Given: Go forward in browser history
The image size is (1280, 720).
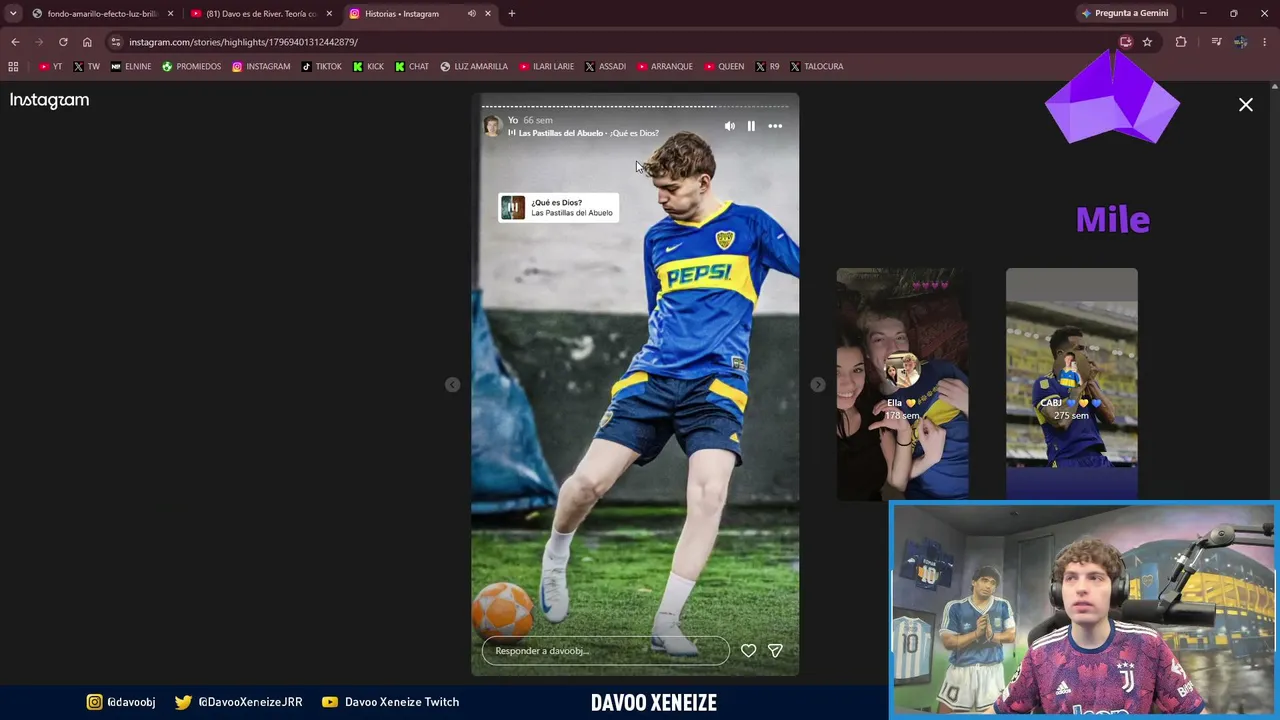Looking at the screenshot, I should click(x=39, y=42).
